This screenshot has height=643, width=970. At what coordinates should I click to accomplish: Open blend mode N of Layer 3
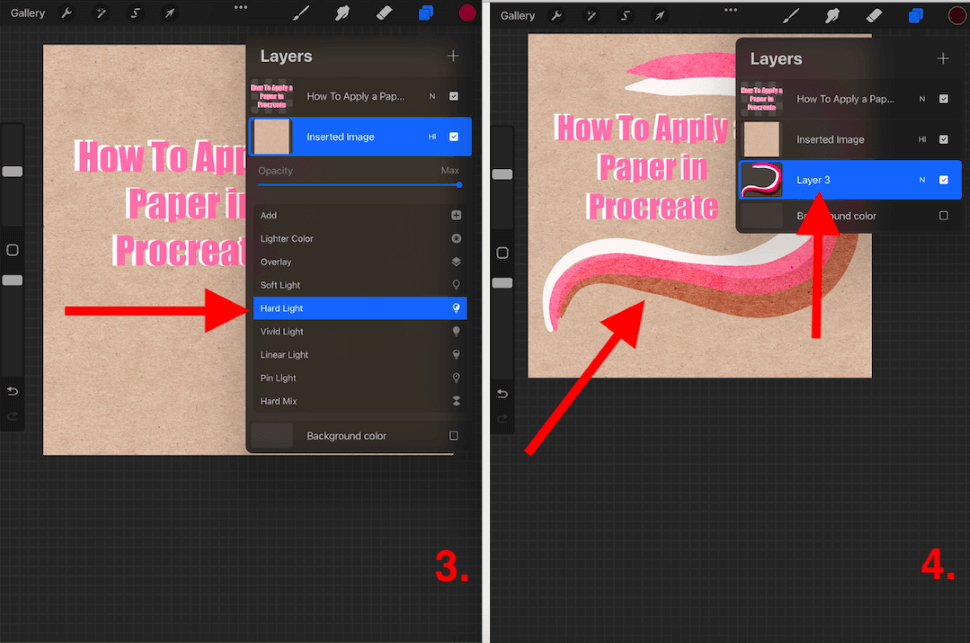point(922,179)
